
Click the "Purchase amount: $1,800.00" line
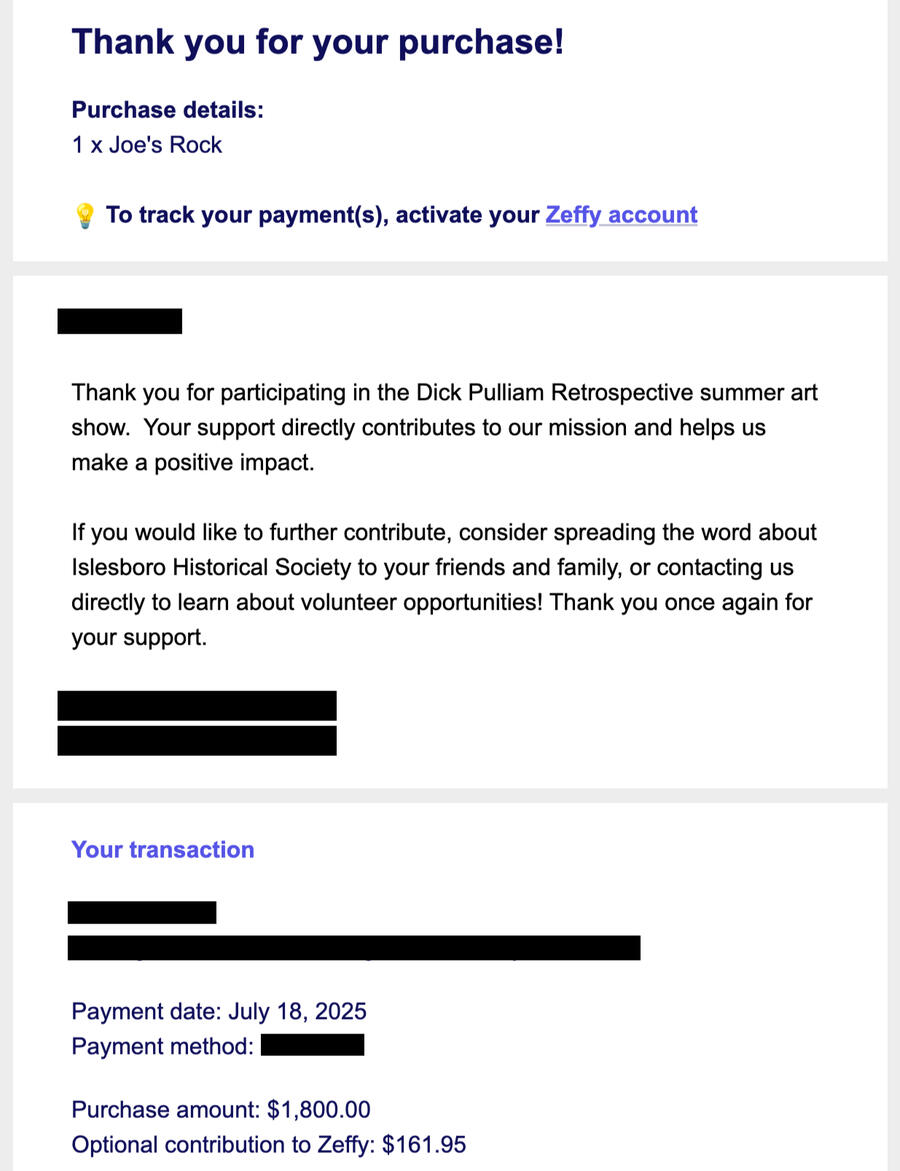(x=221, y=1109)
